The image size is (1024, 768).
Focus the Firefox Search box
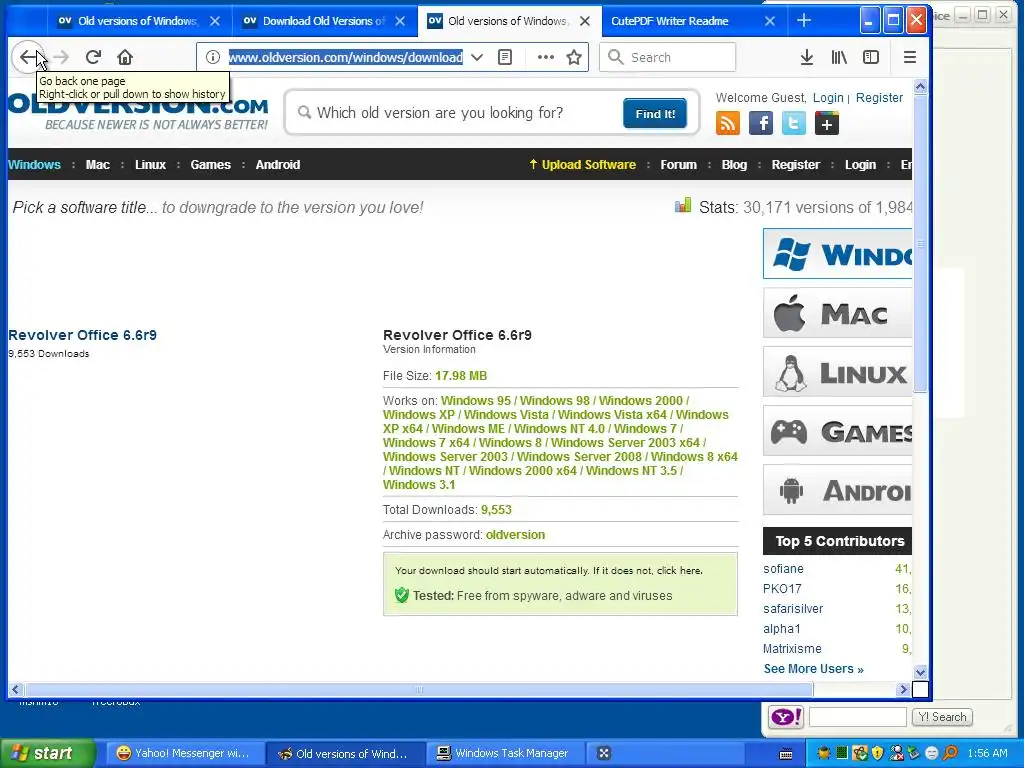tap(667, 57)
